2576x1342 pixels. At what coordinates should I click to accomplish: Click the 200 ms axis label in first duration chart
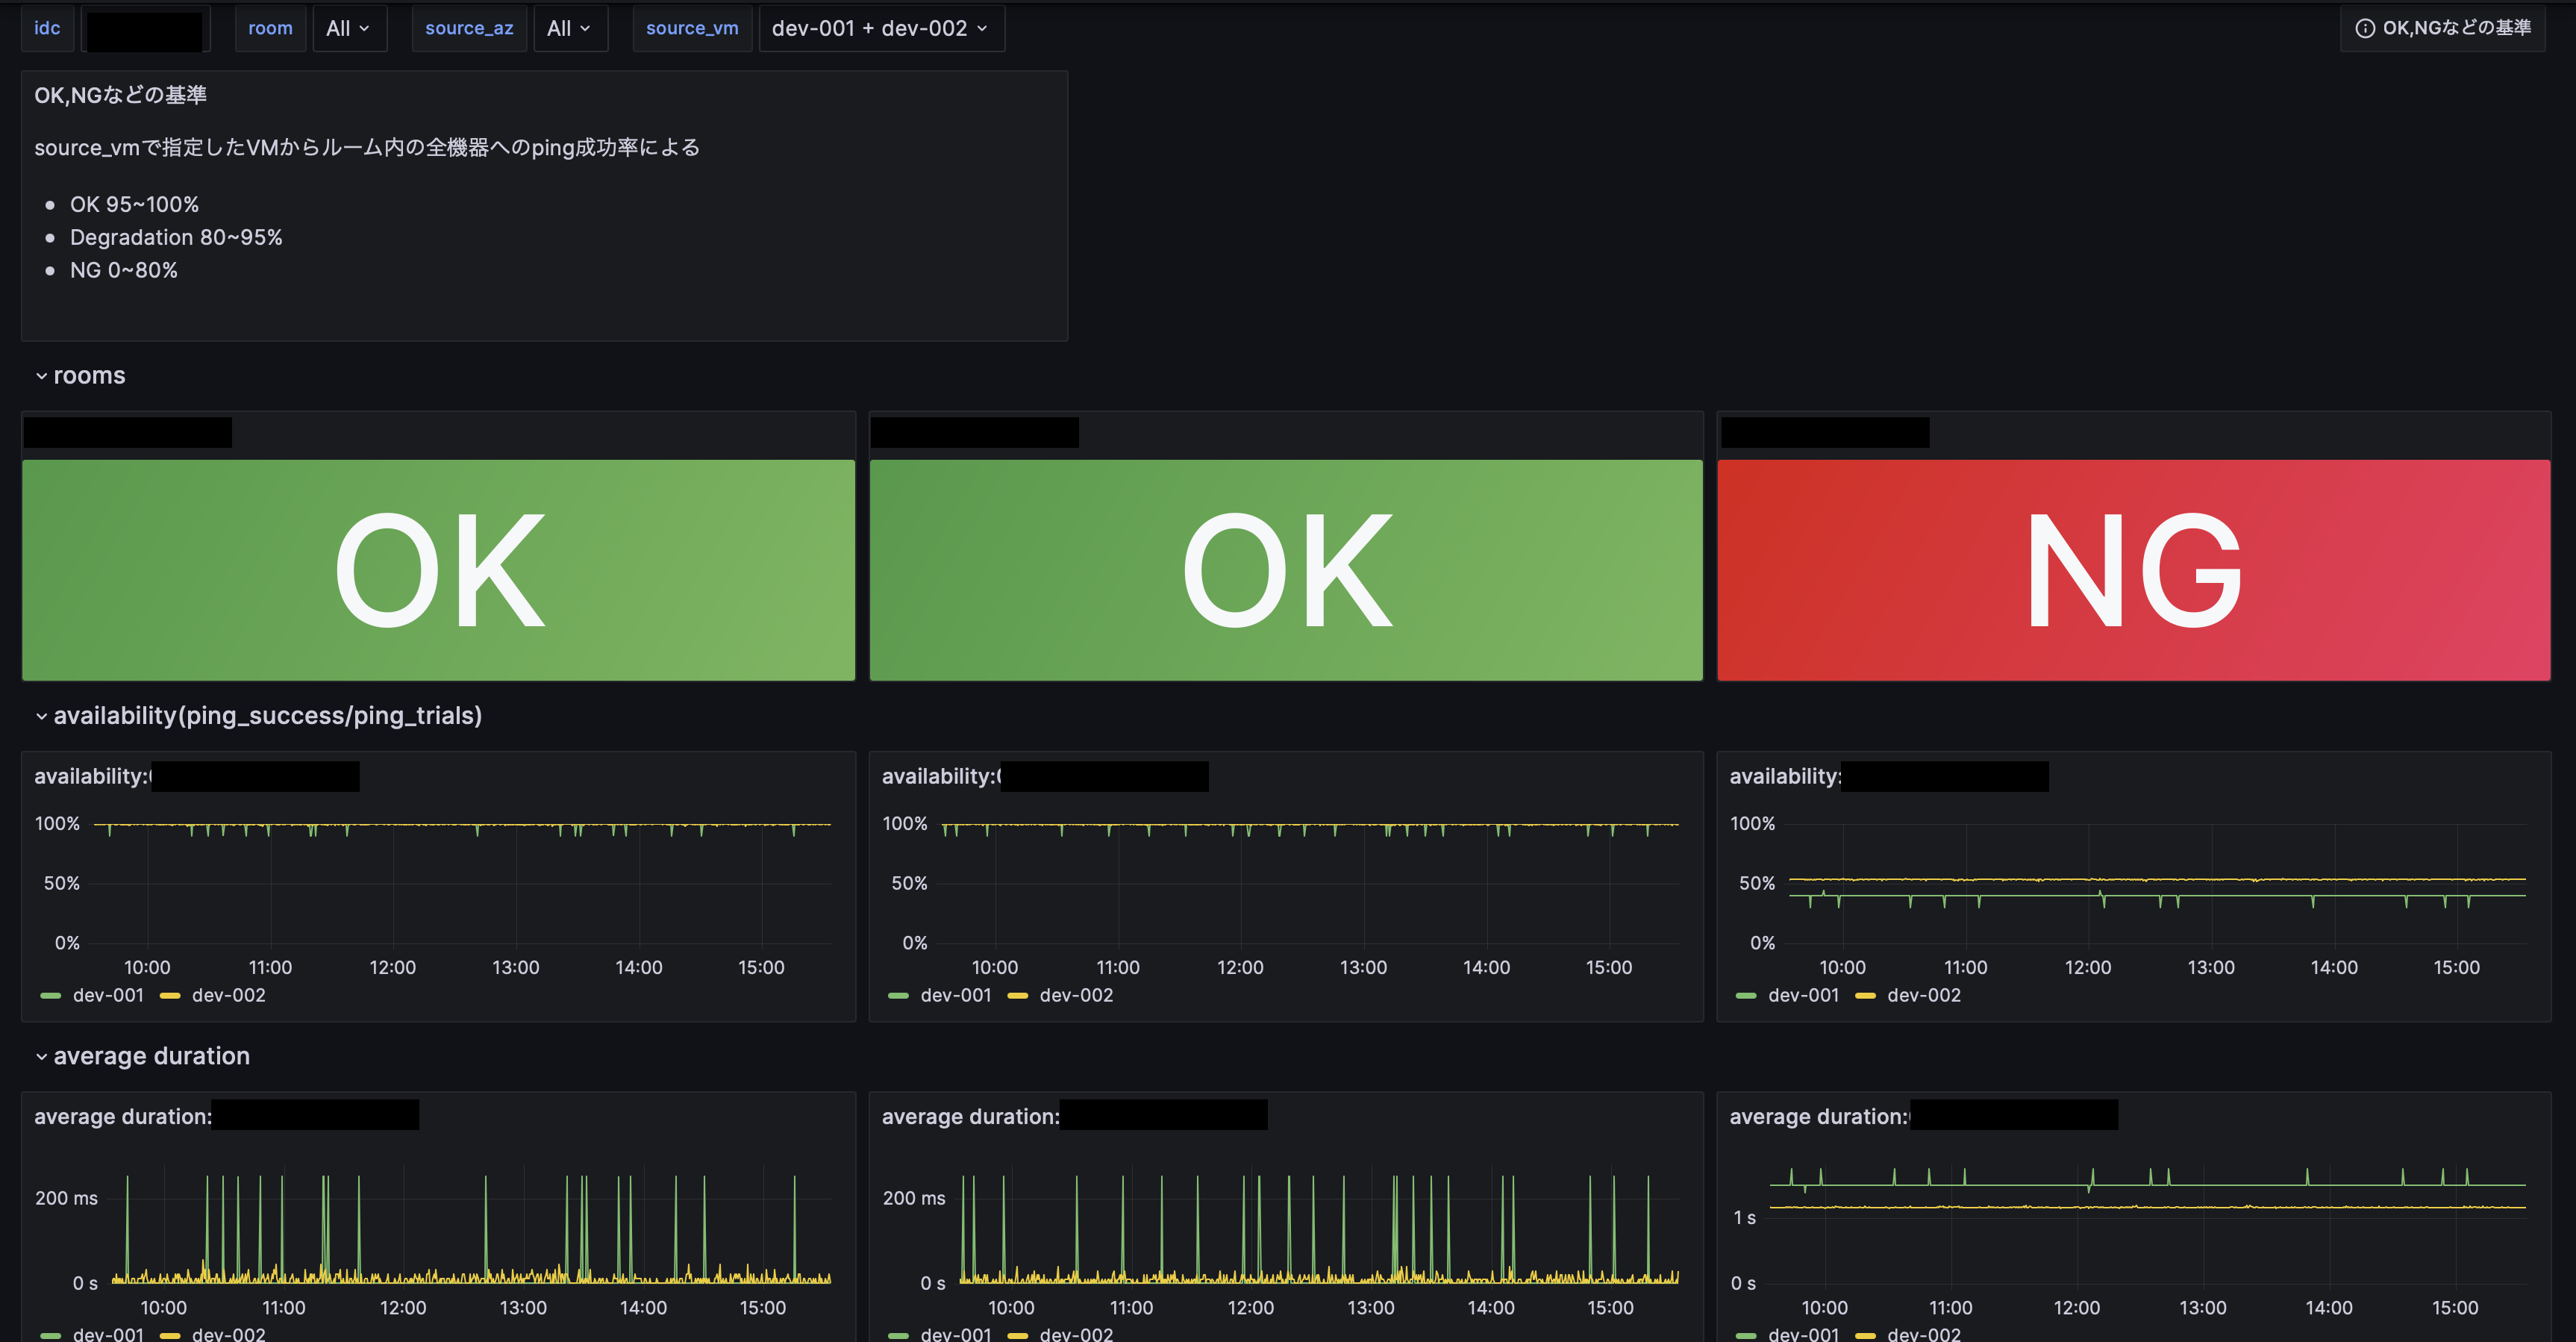(x=66, y=1198)
